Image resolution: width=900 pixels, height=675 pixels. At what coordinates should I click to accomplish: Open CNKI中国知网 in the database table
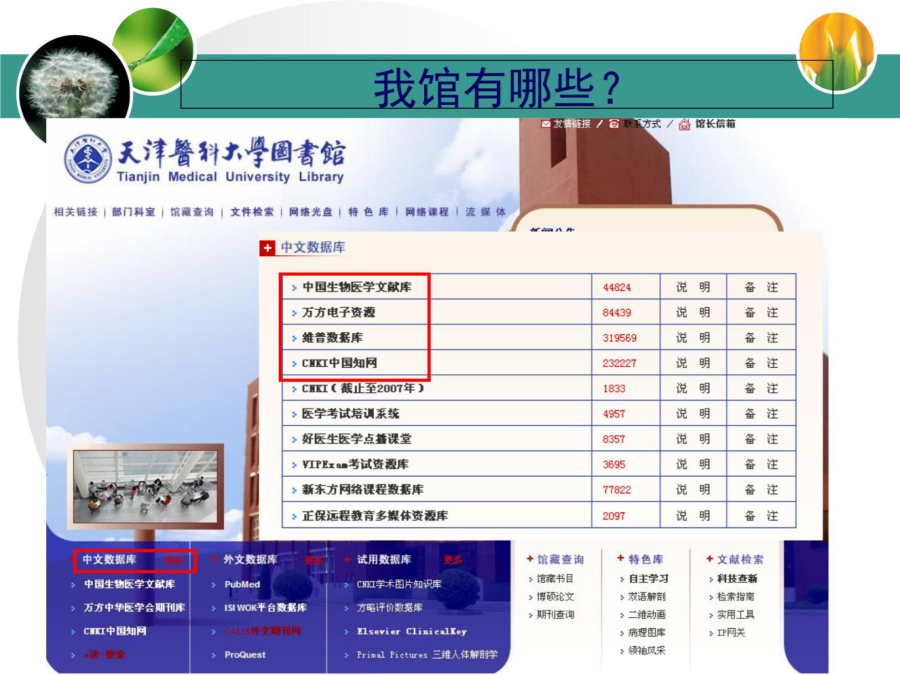click(339, 363)
